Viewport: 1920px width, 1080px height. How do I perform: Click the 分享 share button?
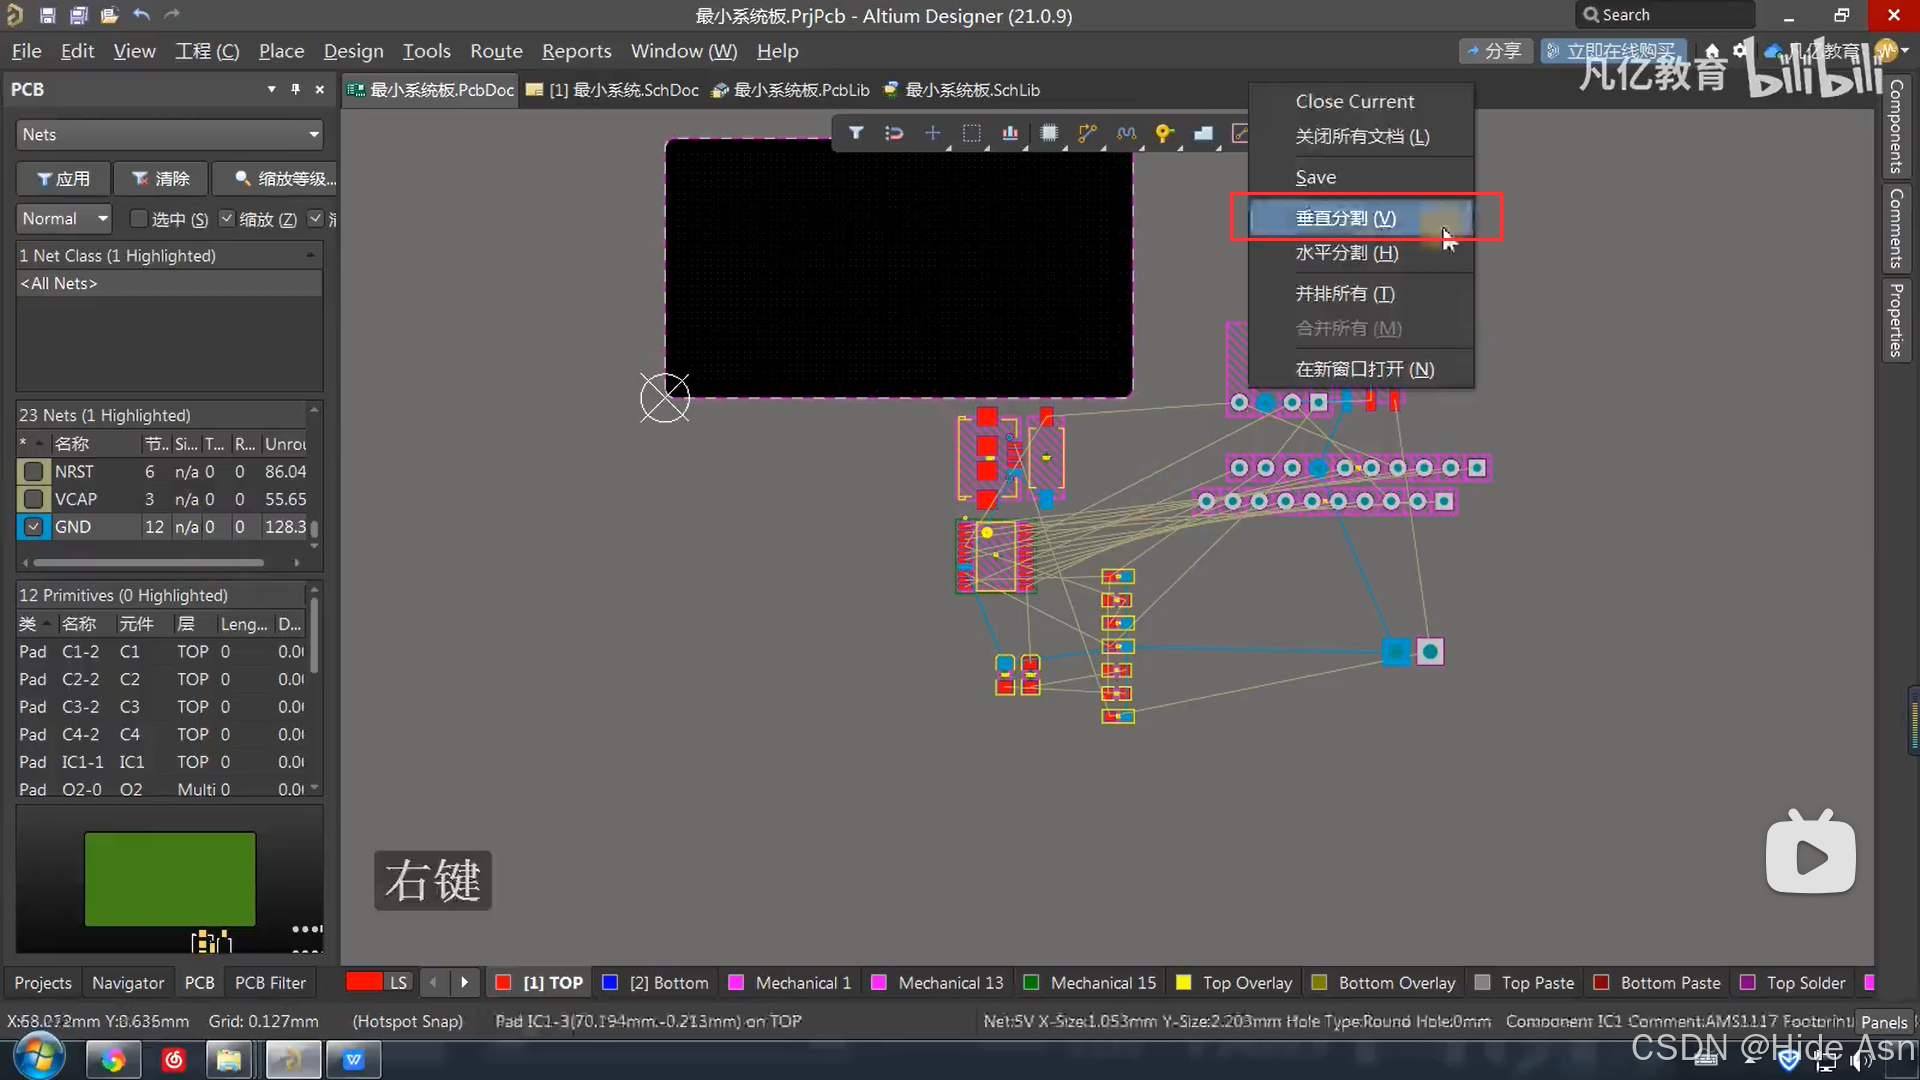[x=1495, y=51]
